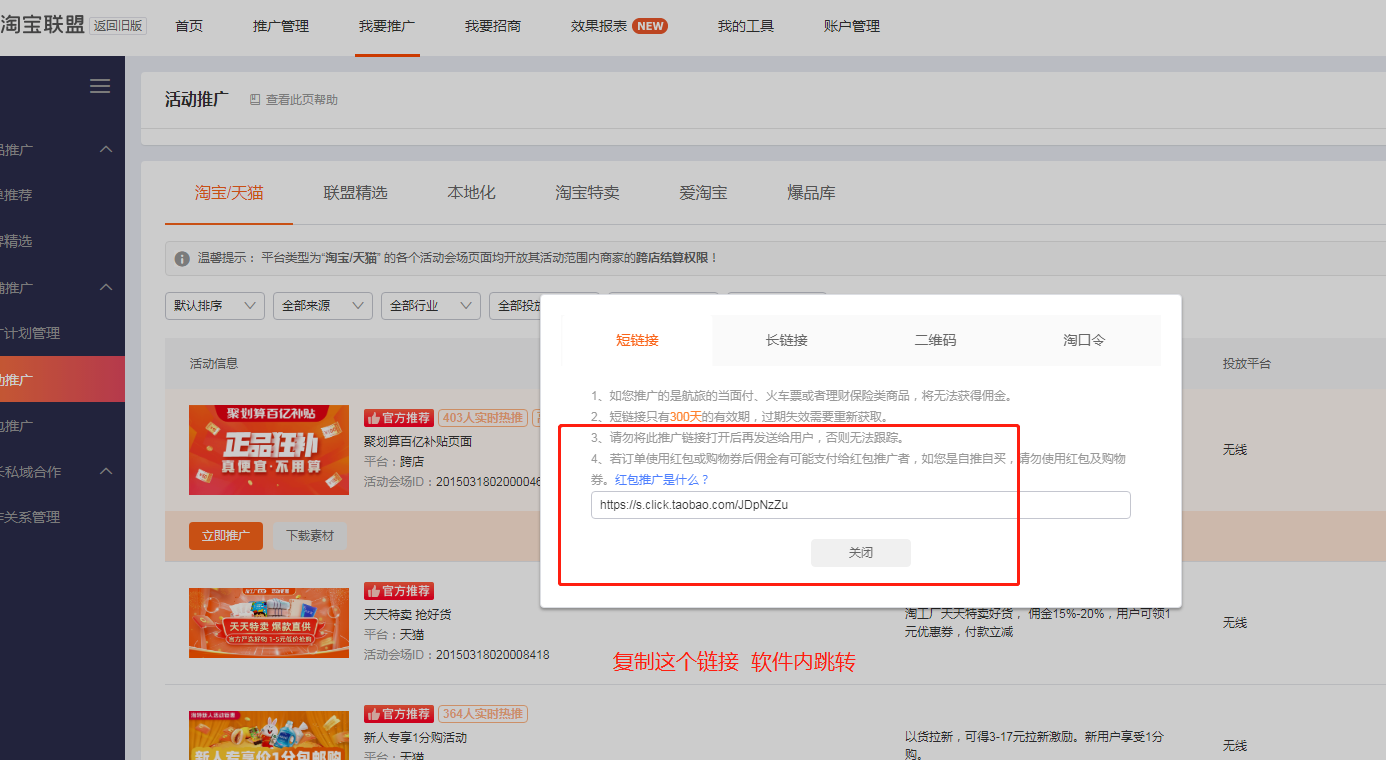Switch to 爱淘宝 tab
The image size is (1386, 760).
tap(703, 193)
